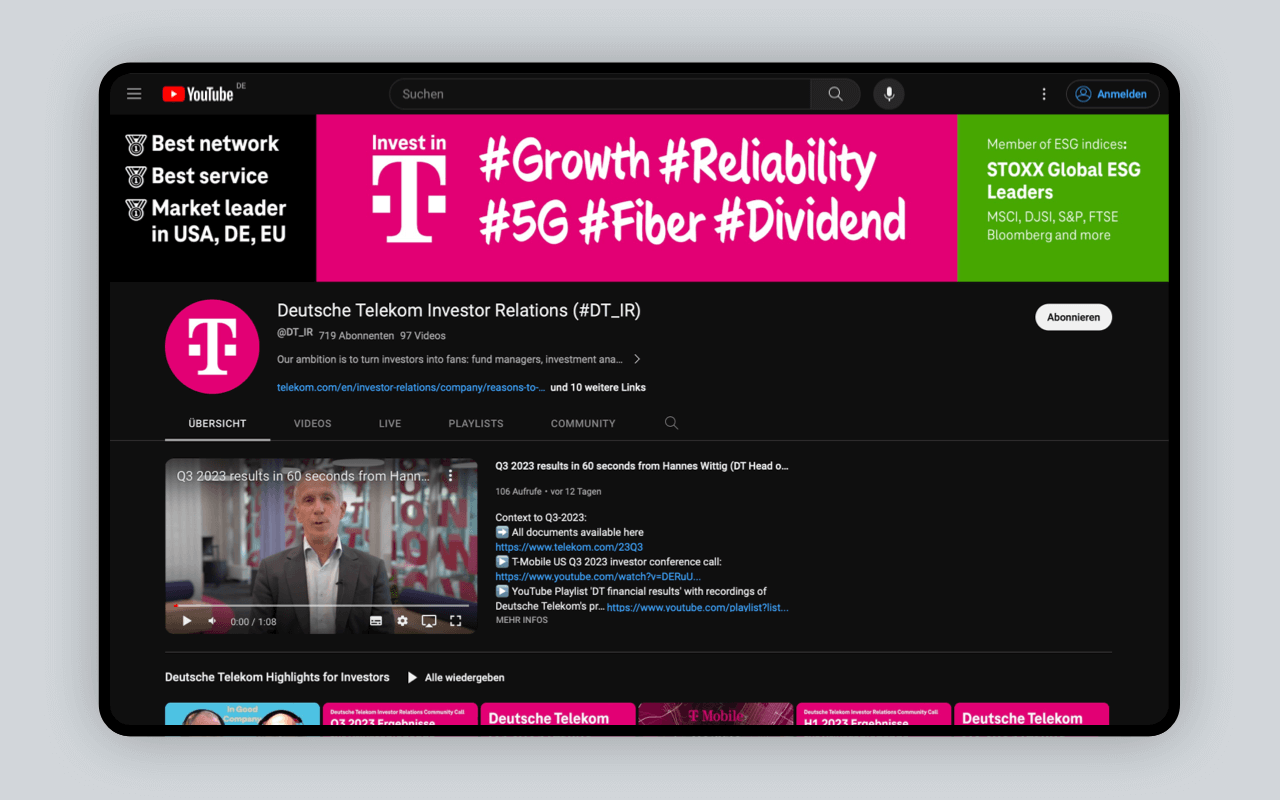Open the LIVE tab
The width and height of the screenshot is (1280, 800).
point(390,424)
